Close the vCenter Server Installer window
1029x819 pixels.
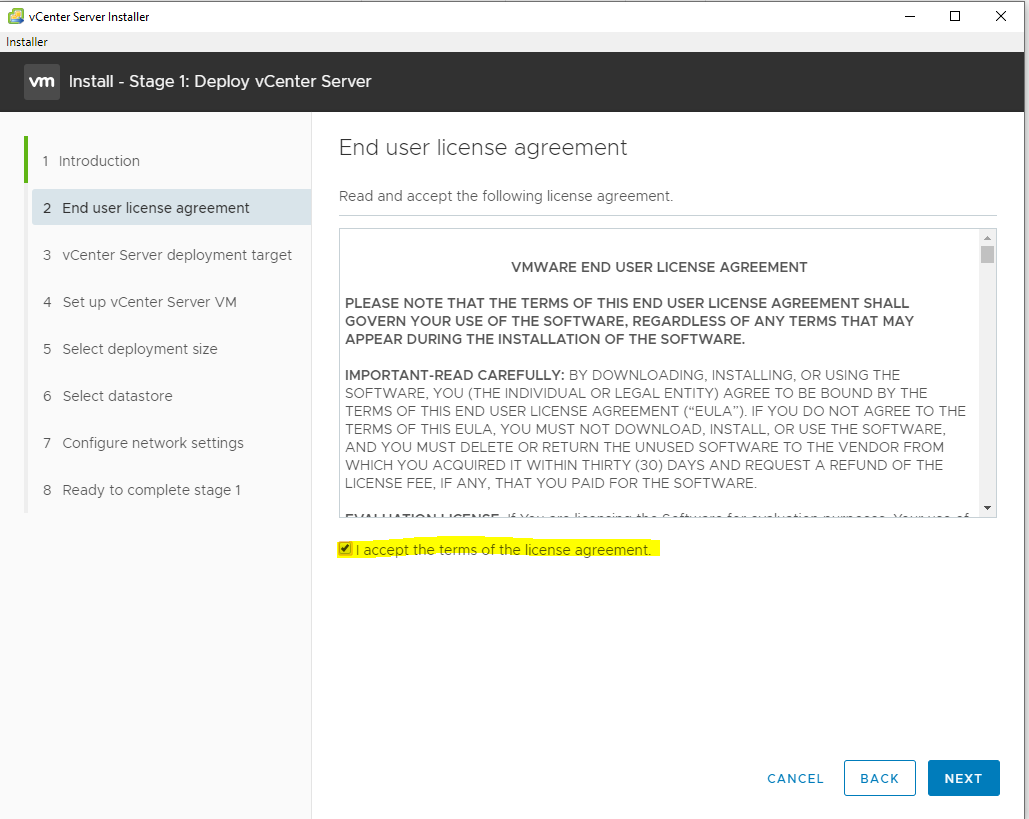click(1000, 16)
